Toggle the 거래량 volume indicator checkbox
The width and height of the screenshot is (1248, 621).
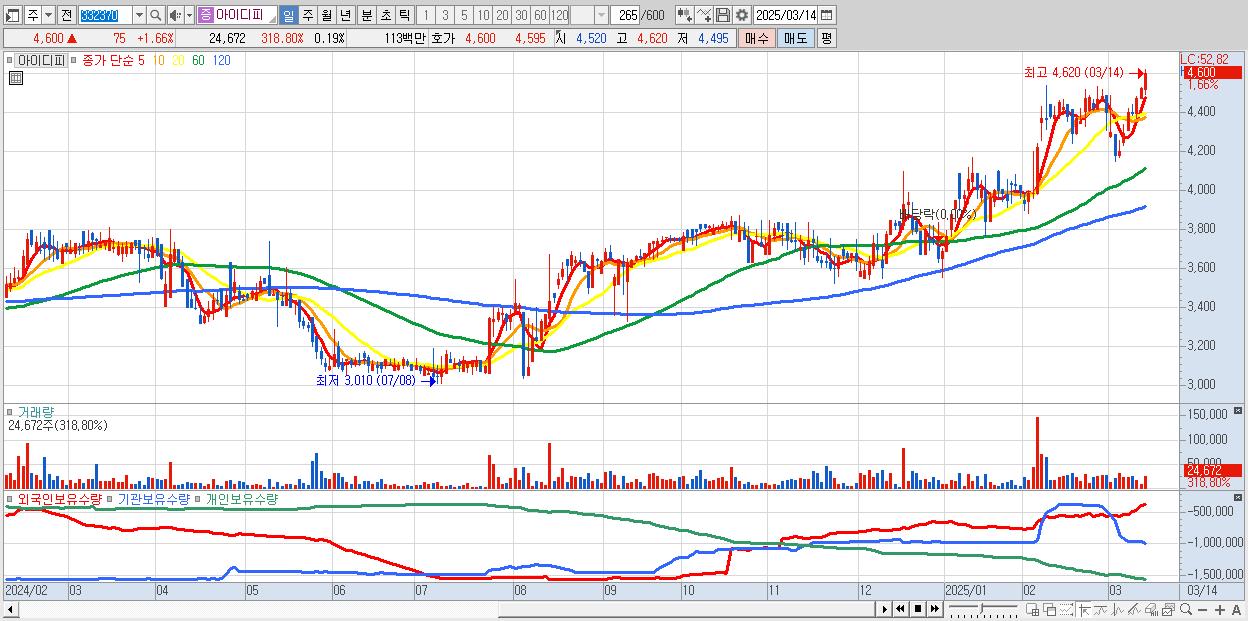tap(10, 412)
